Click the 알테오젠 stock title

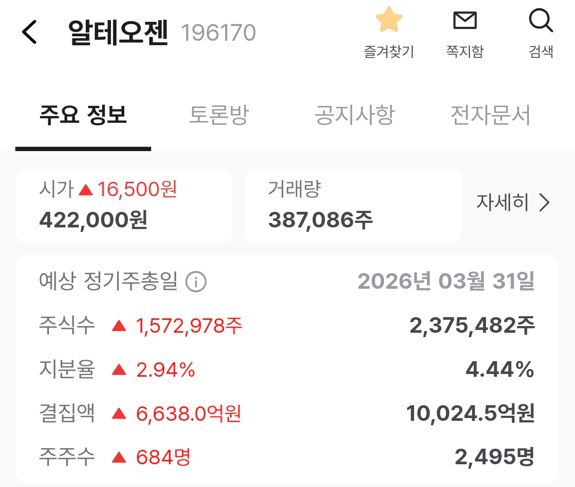click(x=118, y=33)
